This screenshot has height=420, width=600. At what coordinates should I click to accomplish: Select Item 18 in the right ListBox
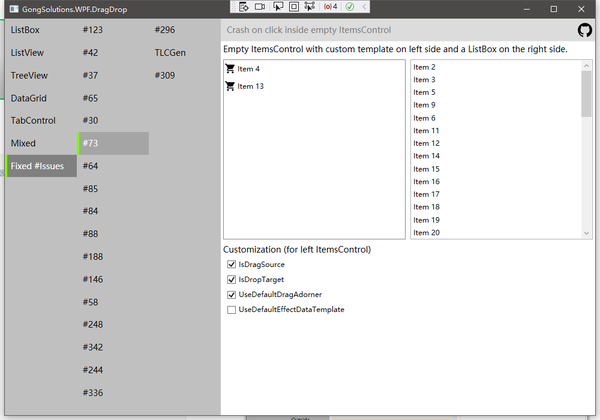coord(496,207)
